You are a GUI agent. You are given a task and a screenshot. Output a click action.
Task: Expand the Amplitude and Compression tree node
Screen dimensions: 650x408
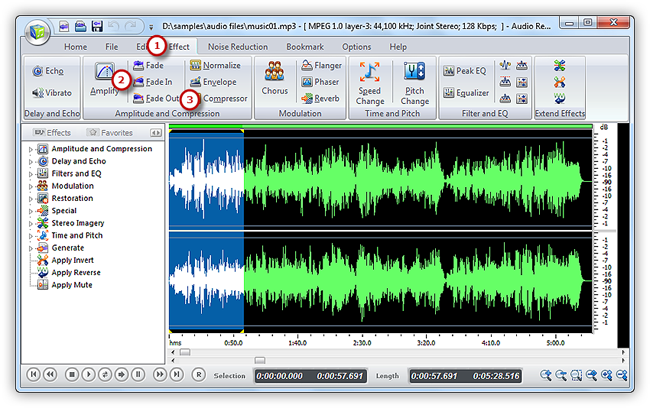coord(30,149)
